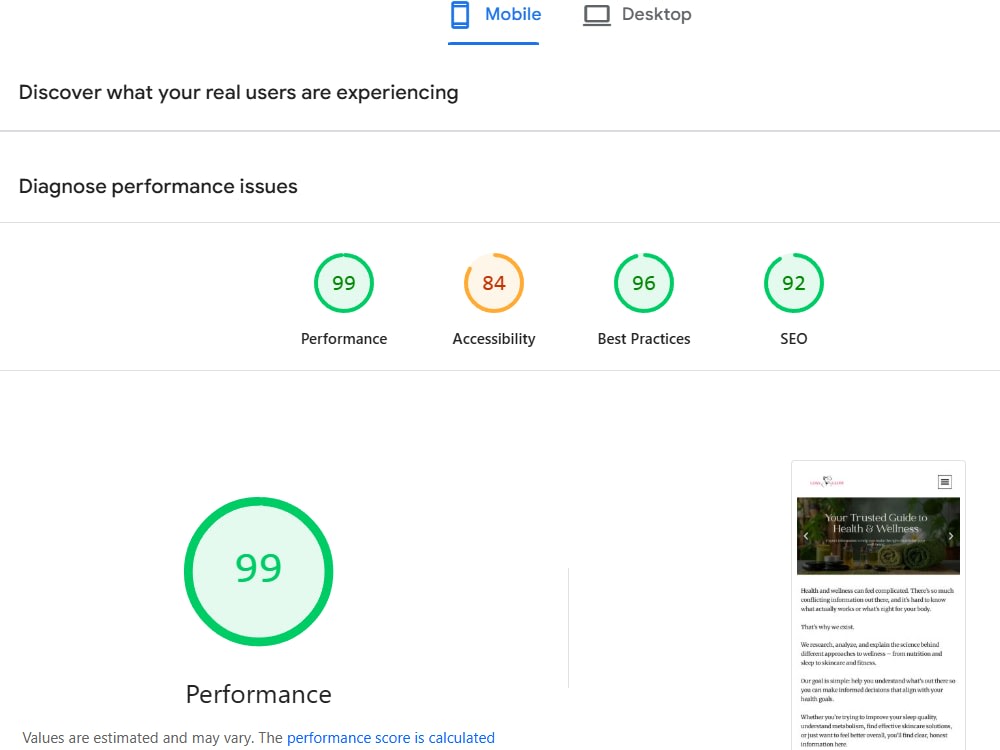Click the small Performance label under the gauges

344,339
